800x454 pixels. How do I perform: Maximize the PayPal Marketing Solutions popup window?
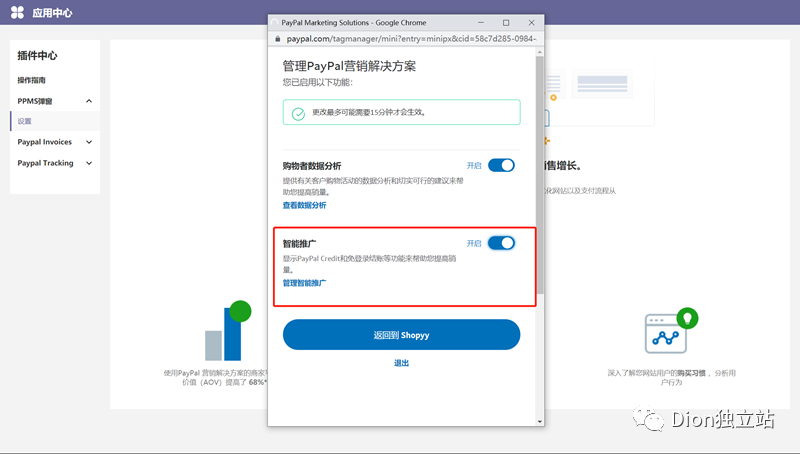[x=506, y=22]
